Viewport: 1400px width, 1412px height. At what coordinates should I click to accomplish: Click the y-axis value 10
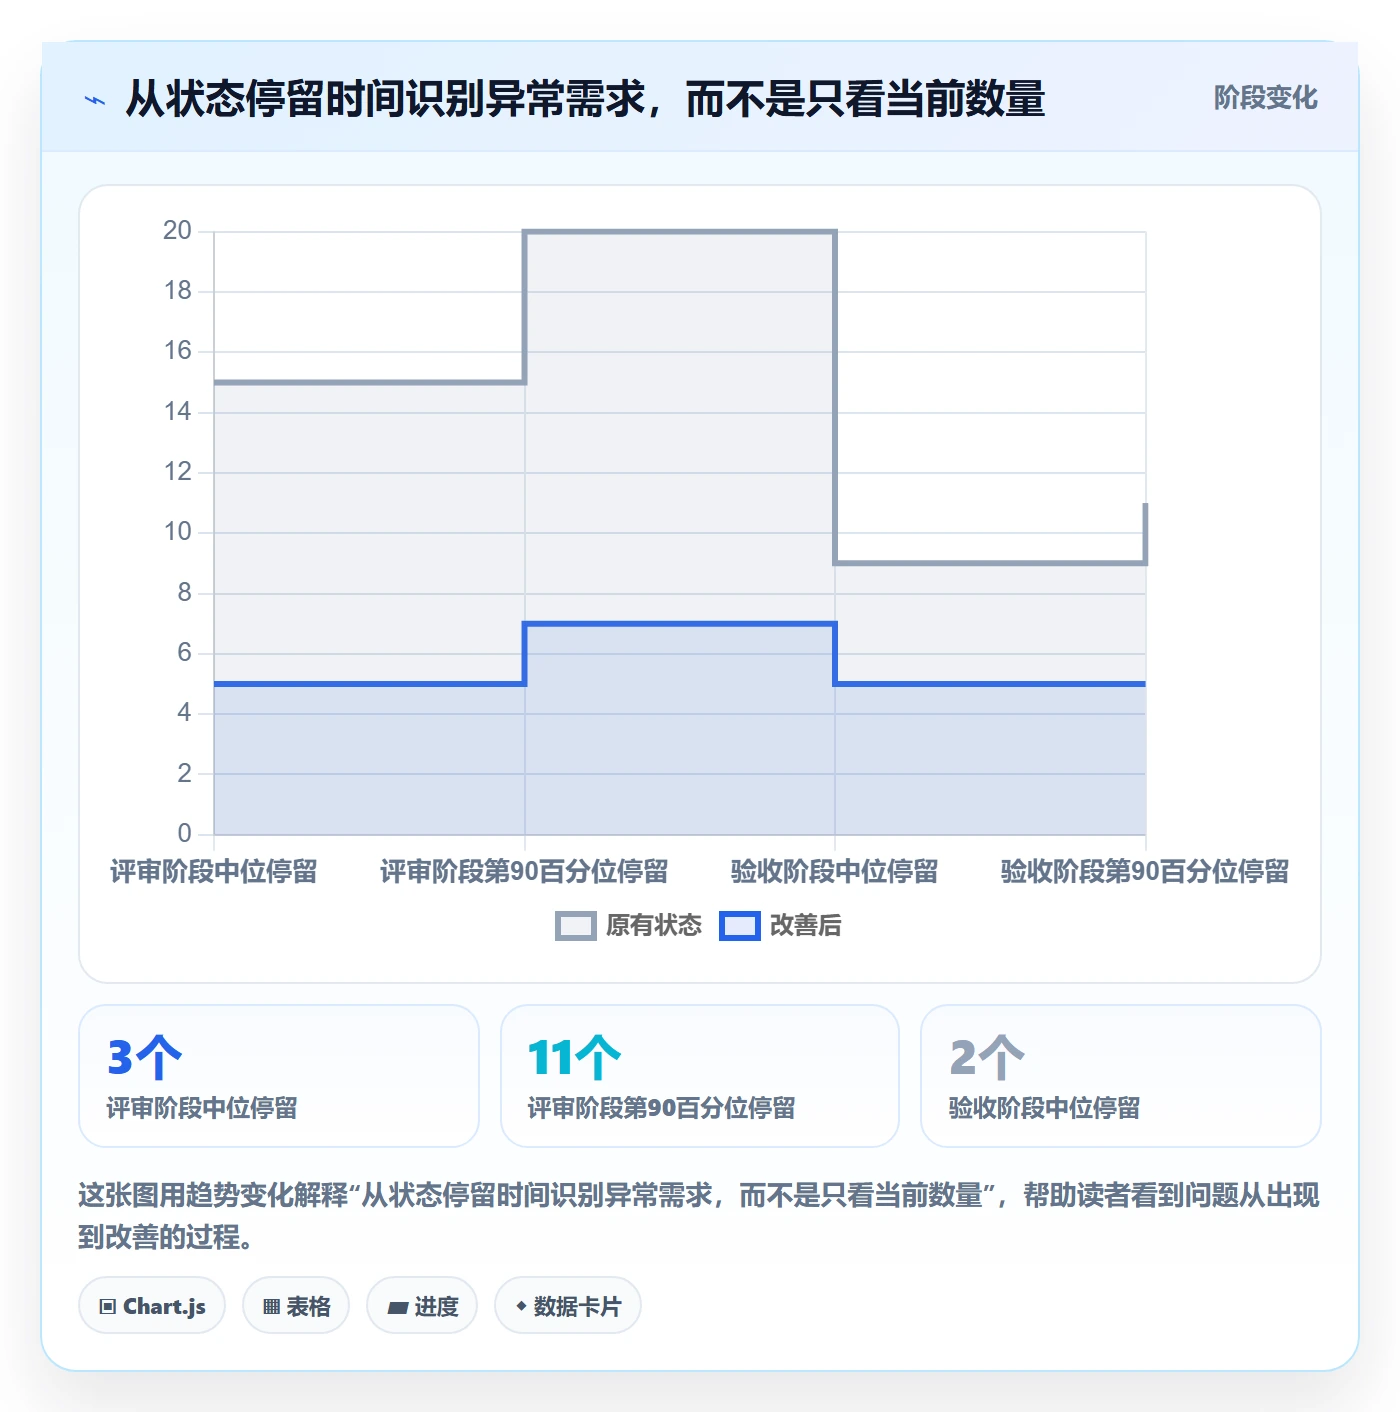point(177,532)
